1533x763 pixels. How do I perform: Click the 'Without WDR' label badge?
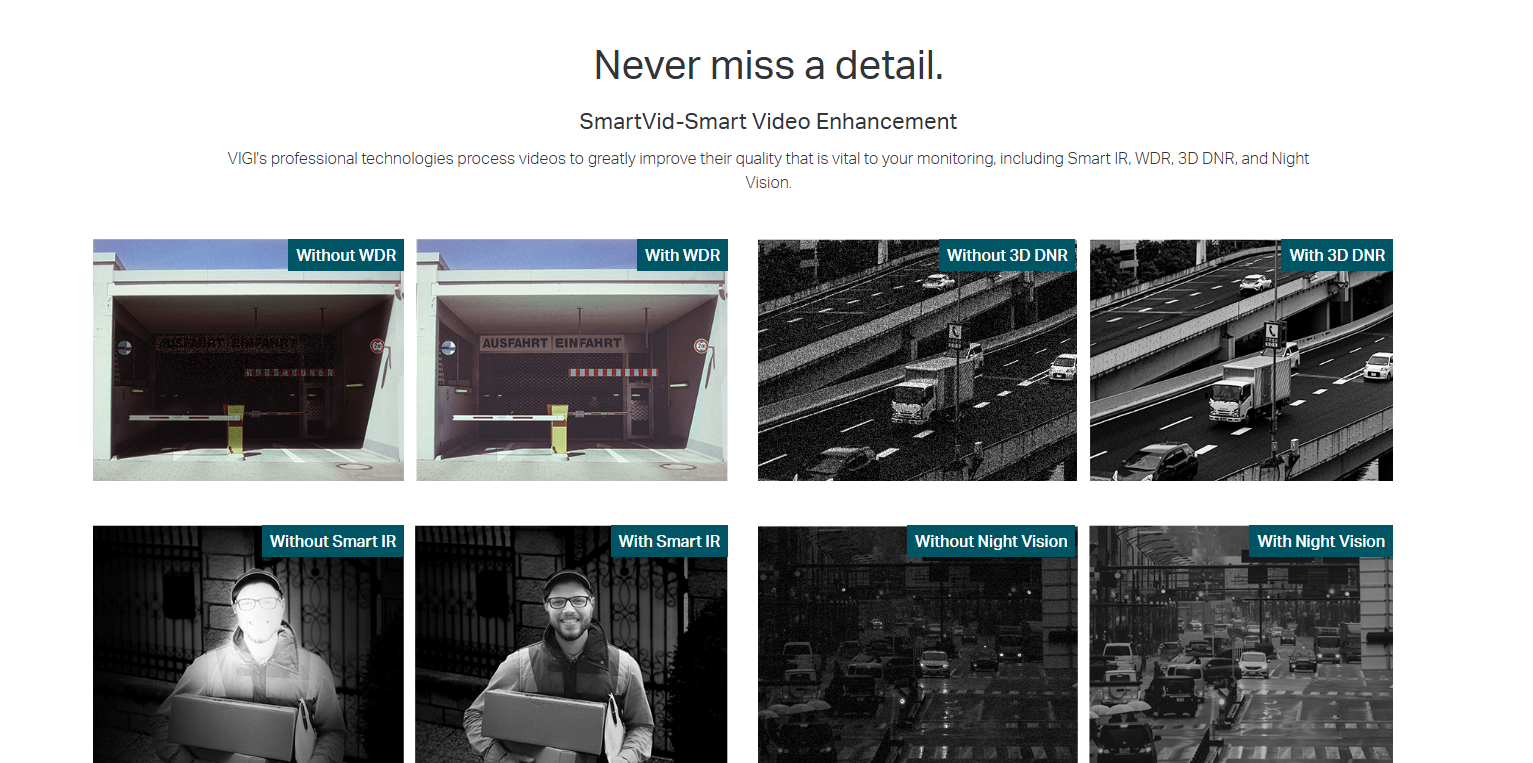(x=346, y=255)
